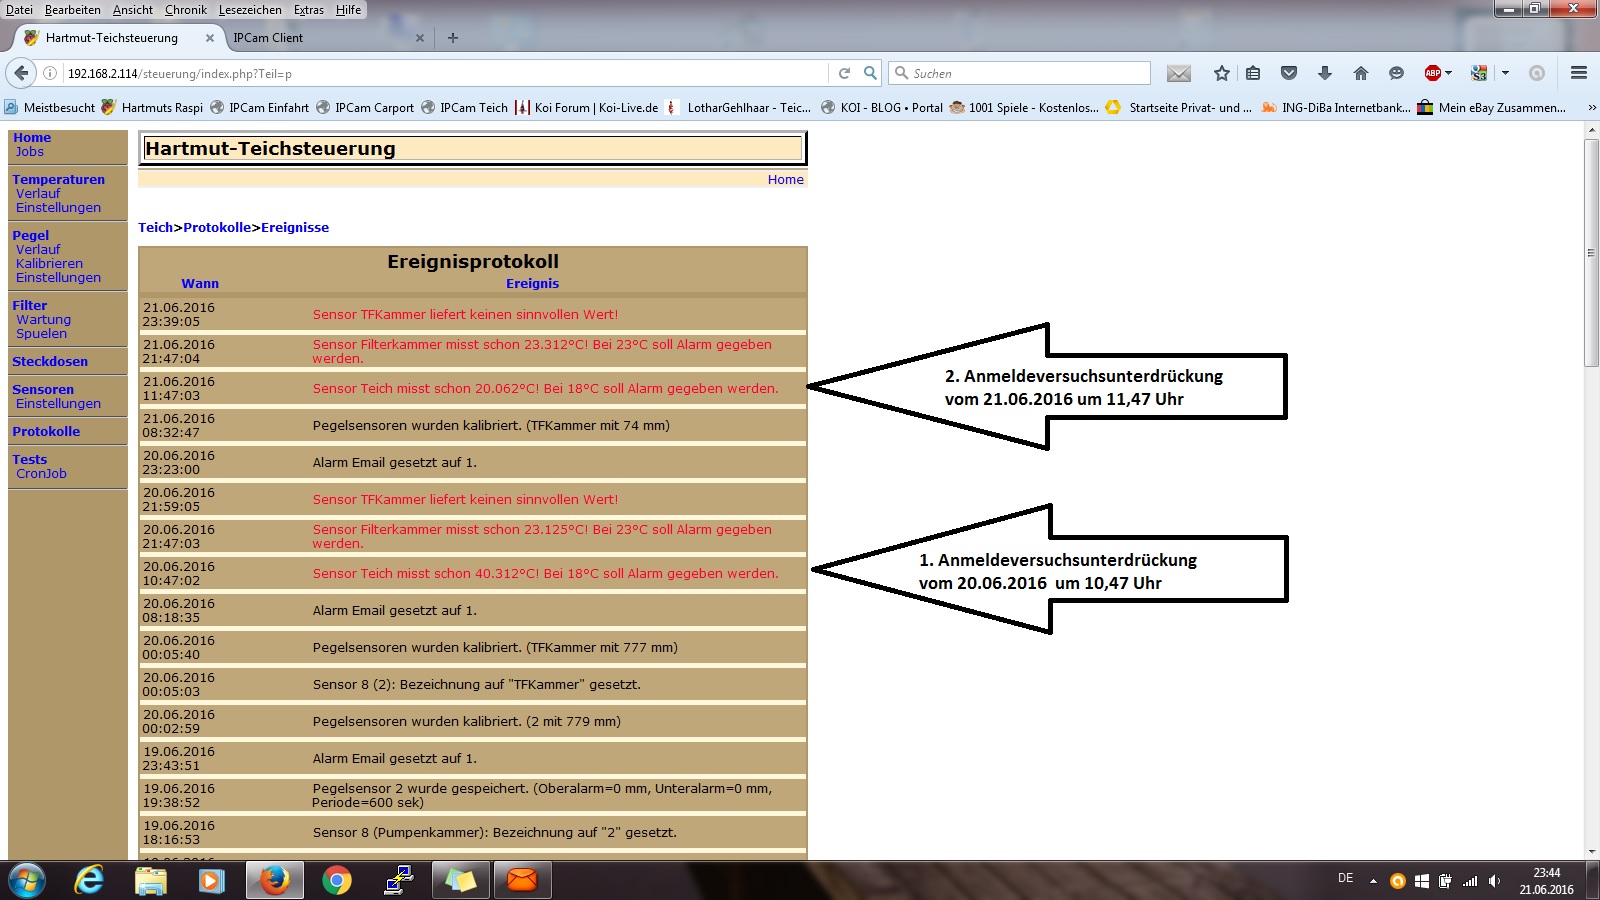Show downloads with the arrow icon
1600x900 pixels.
click(1325, 73)
